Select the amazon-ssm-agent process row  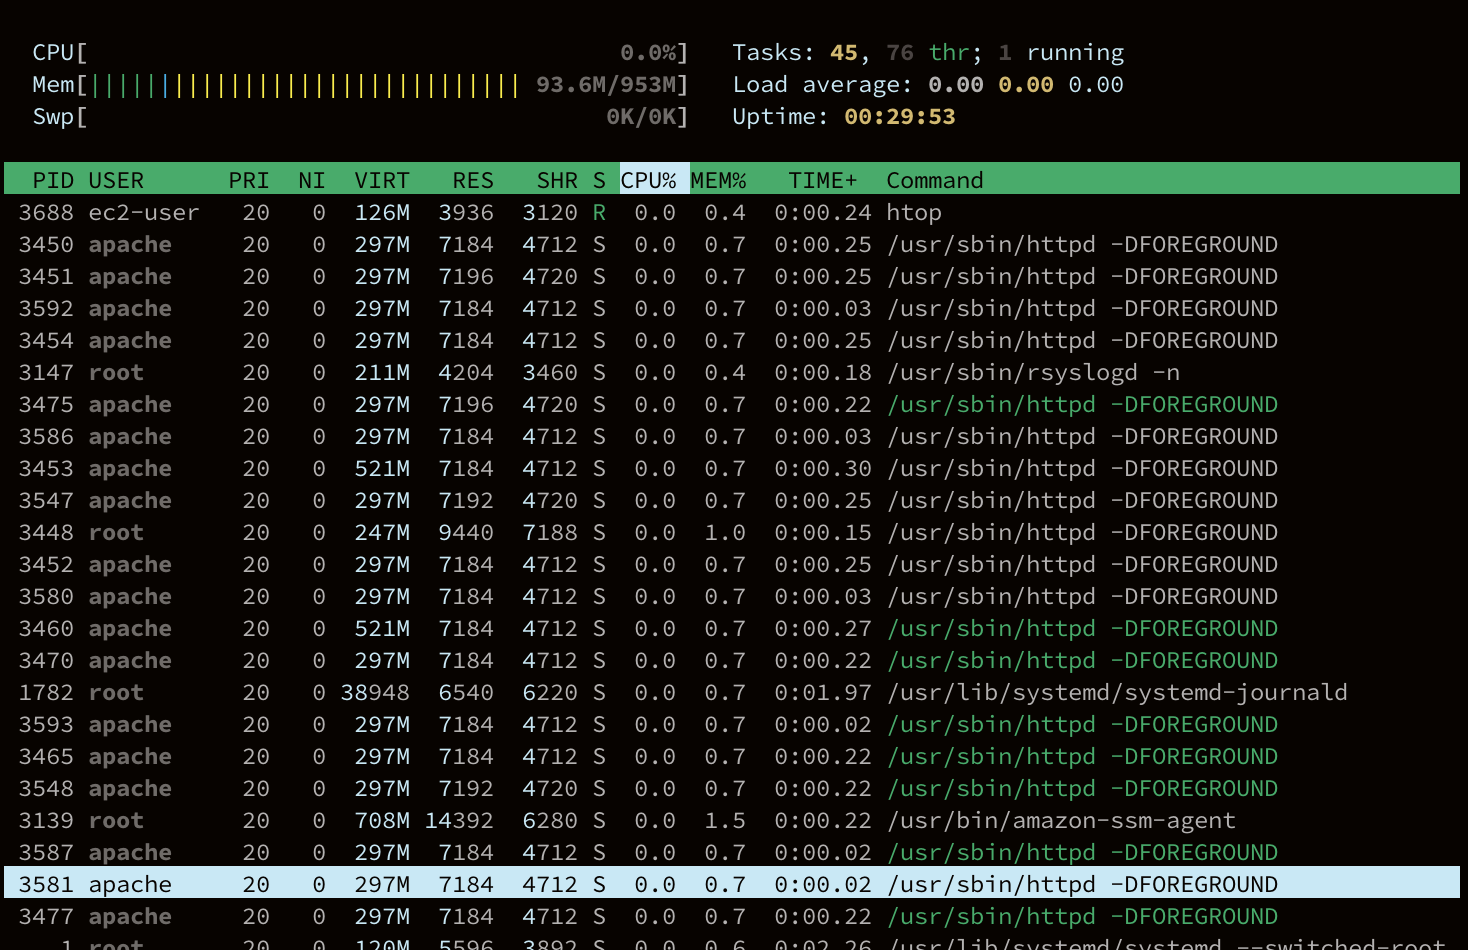(x=732, y=820)
